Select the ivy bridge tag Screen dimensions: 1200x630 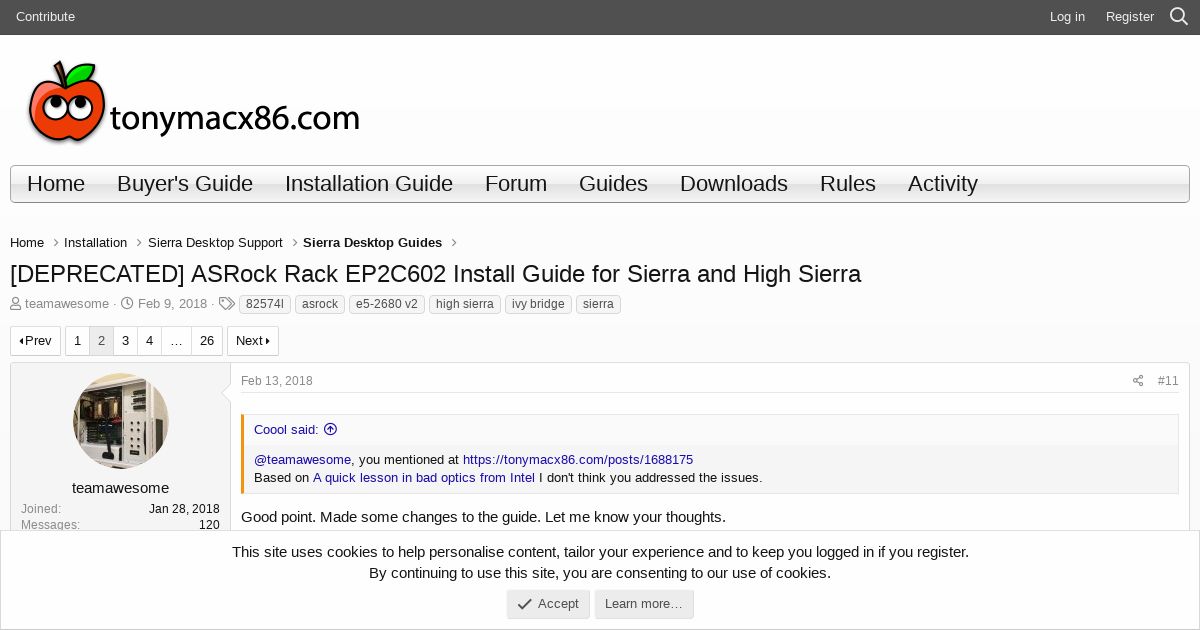[538, 304]
